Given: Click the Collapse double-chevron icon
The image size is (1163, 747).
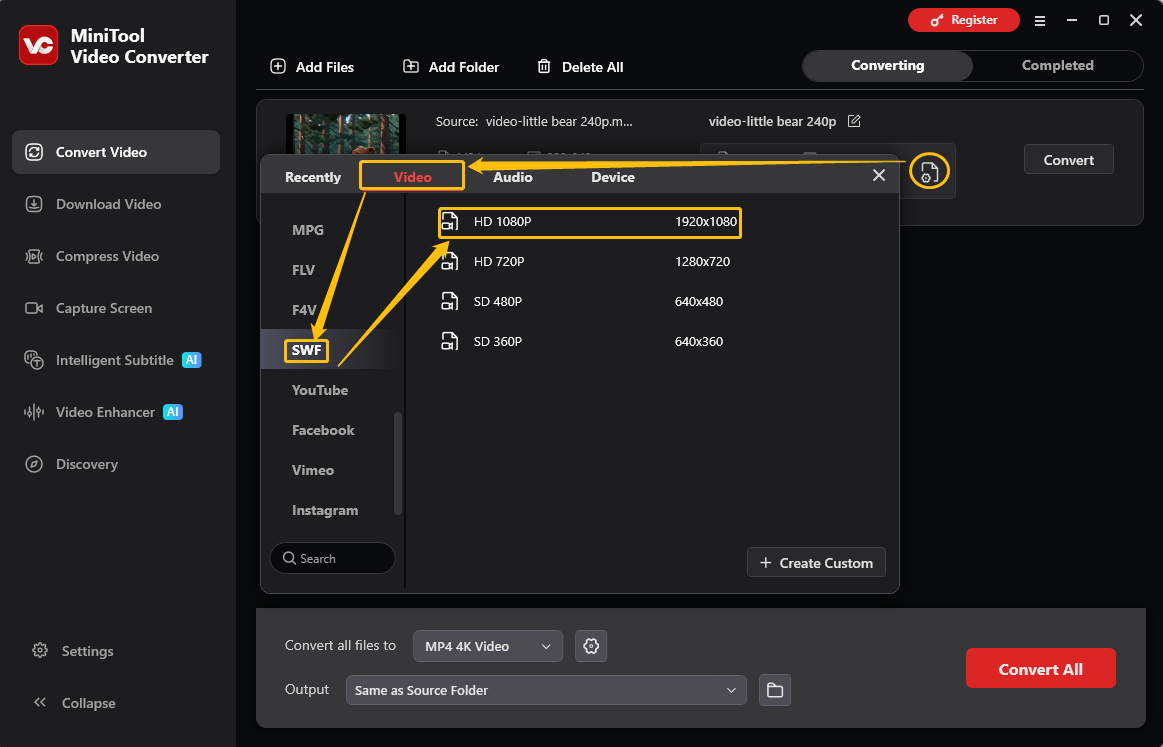Looking at the screenshot, I should click(40, 702).
